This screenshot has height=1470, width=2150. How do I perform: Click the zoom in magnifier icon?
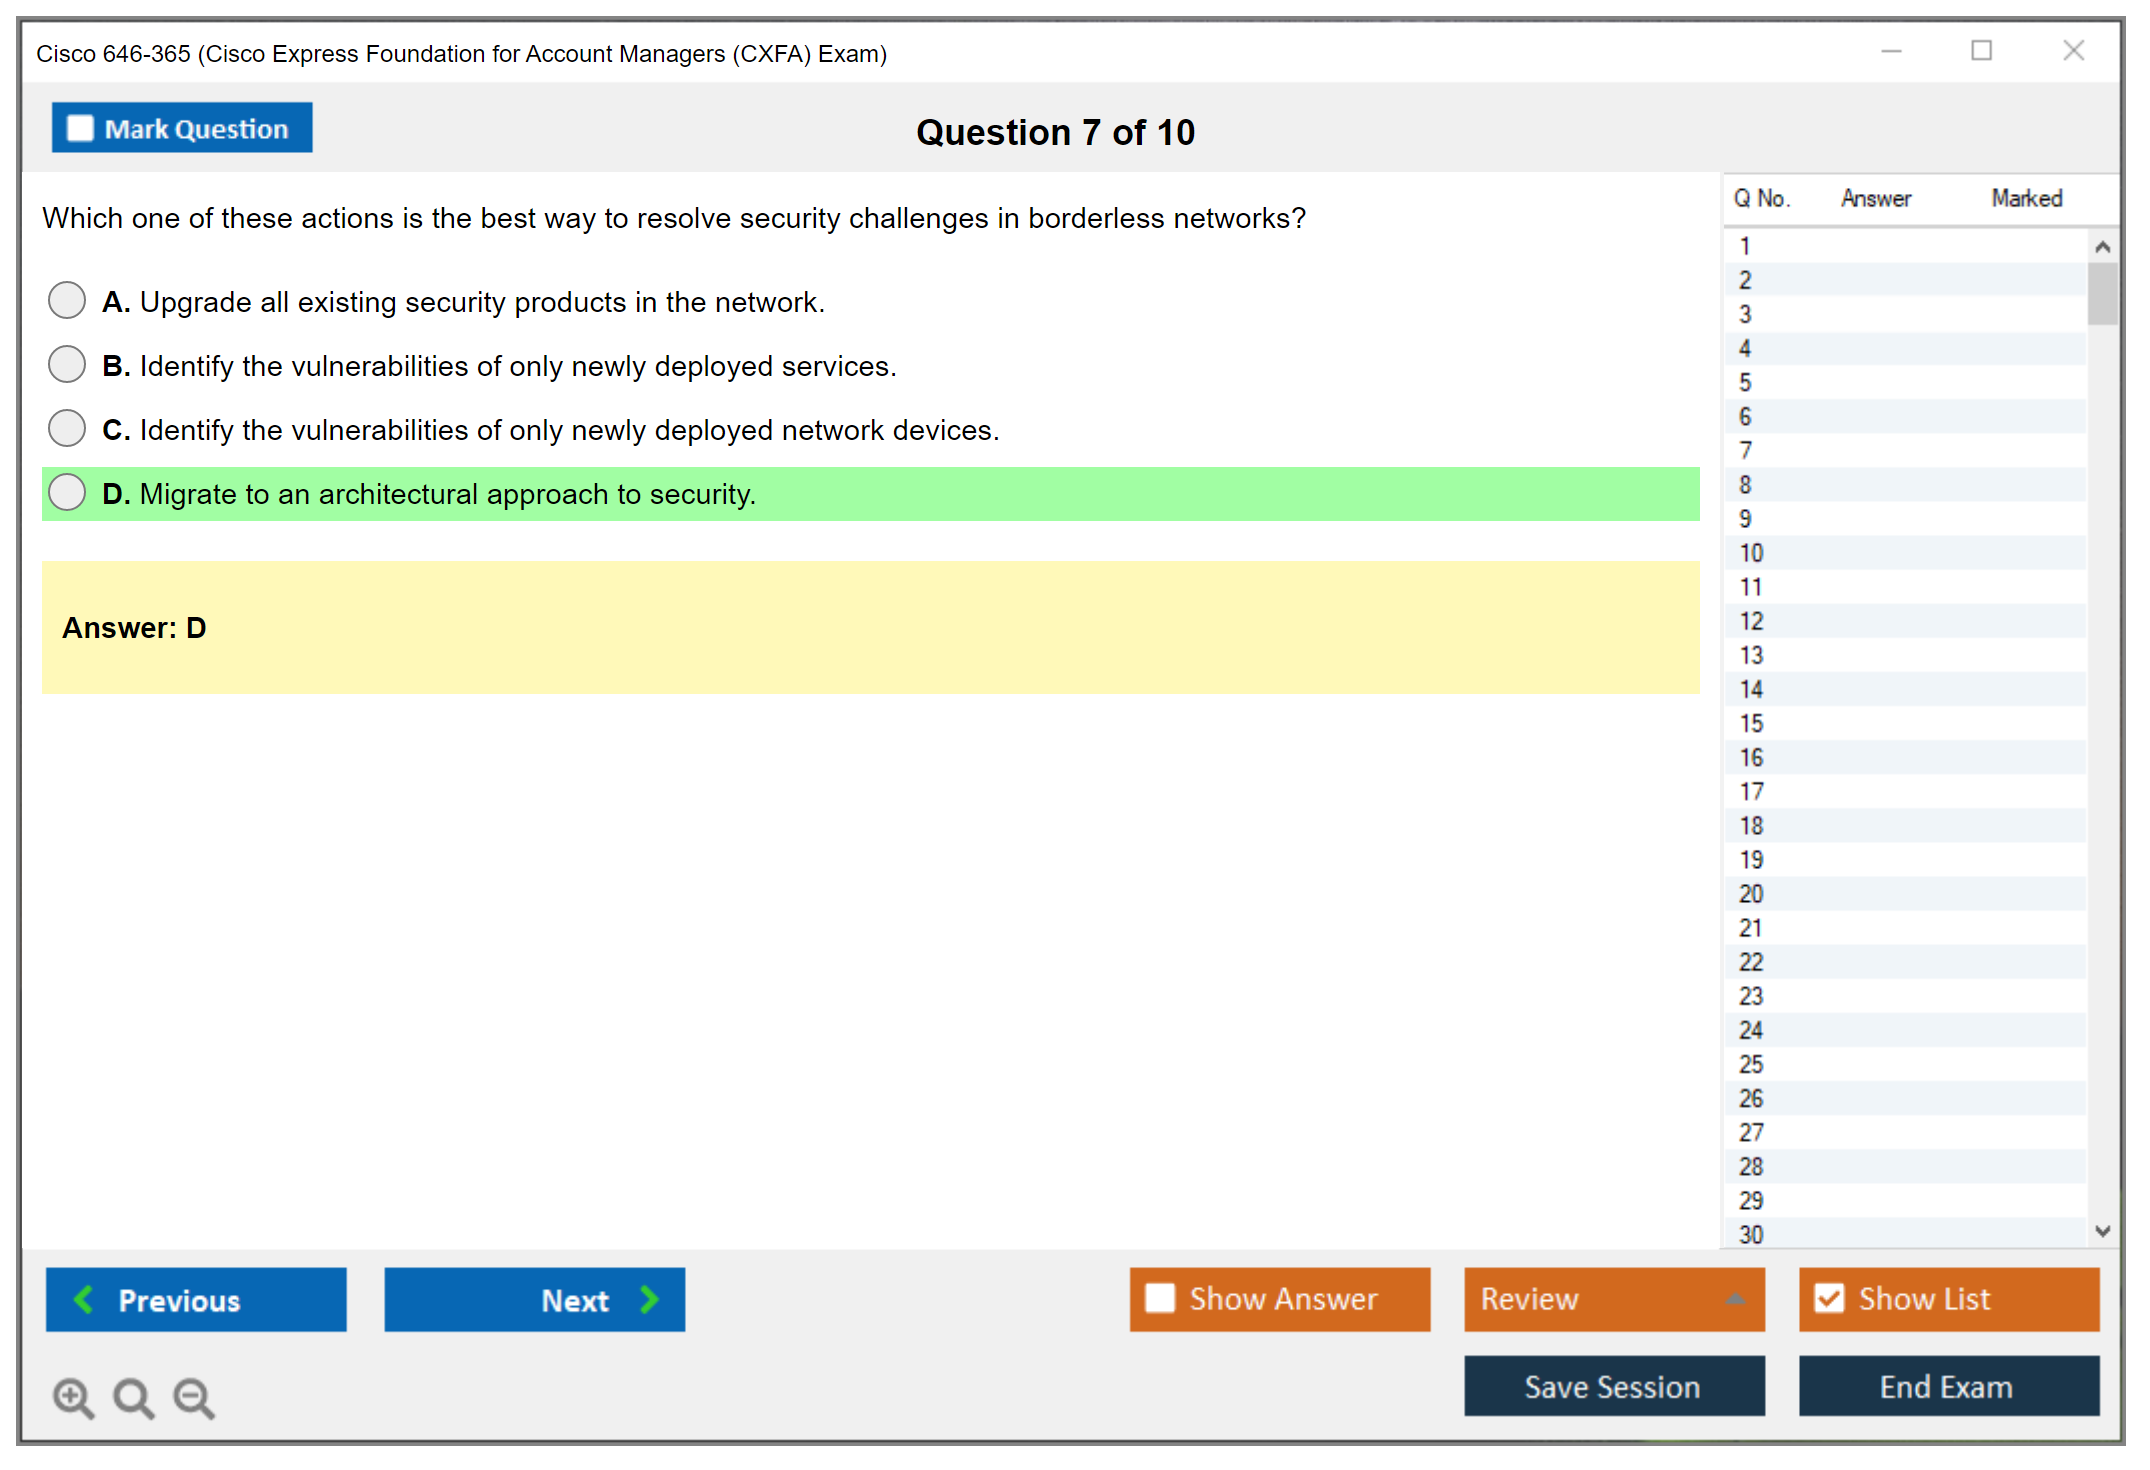(73, 1397)
